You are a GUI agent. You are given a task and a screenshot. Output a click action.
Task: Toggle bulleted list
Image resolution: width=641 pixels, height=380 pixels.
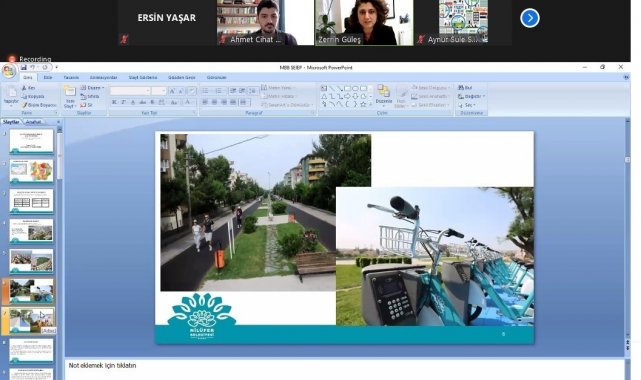[206, 91]
